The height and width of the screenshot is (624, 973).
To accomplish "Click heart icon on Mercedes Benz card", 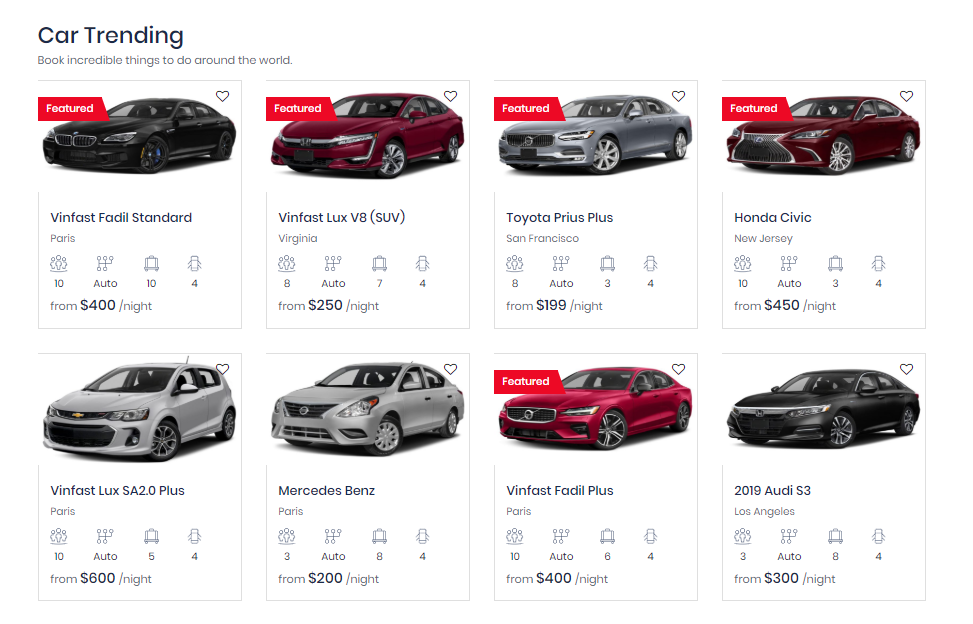I will click(450, 370).
